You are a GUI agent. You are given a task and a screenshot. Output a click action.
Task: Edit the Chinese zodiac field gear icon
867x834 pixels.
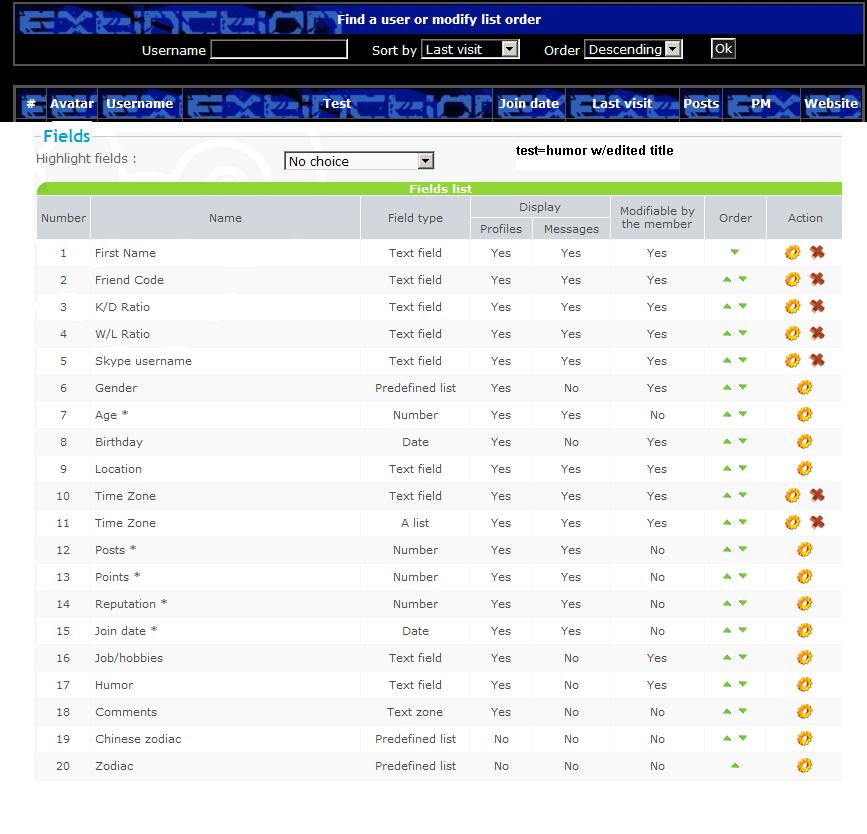(805, 739)
